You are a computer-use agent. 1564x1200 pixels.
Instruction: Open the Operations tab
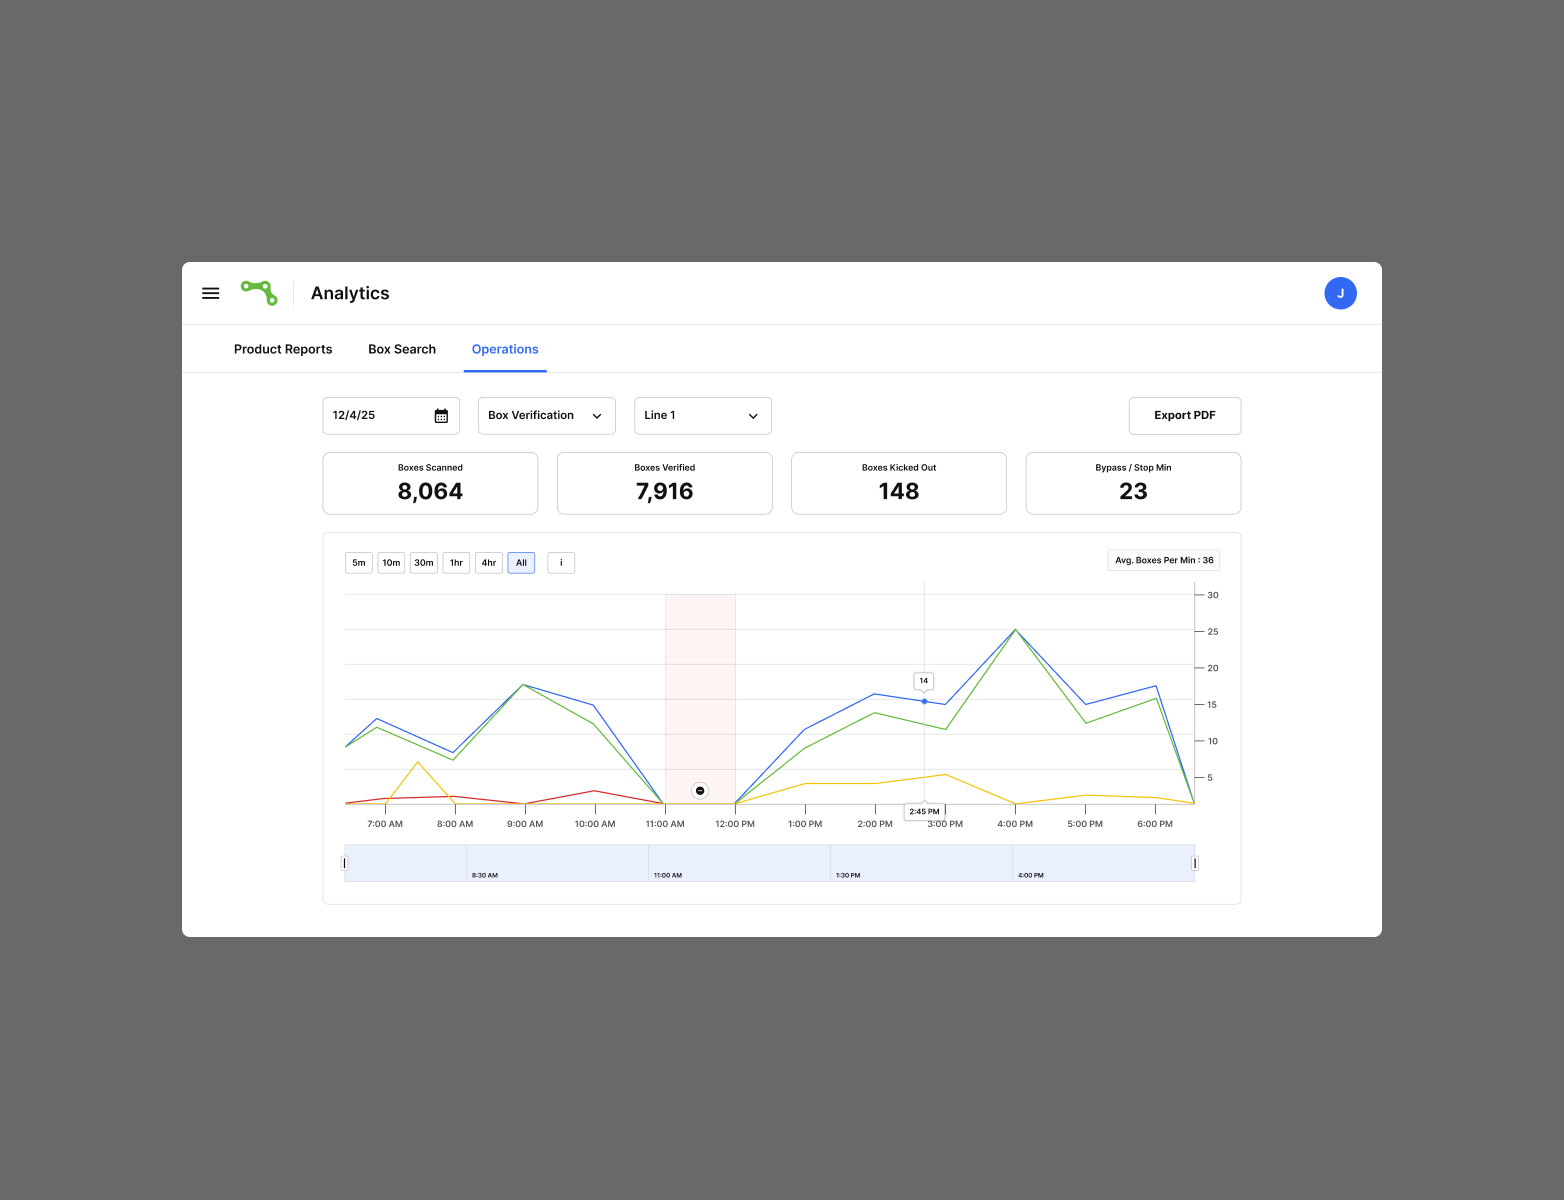click(505, 349)
